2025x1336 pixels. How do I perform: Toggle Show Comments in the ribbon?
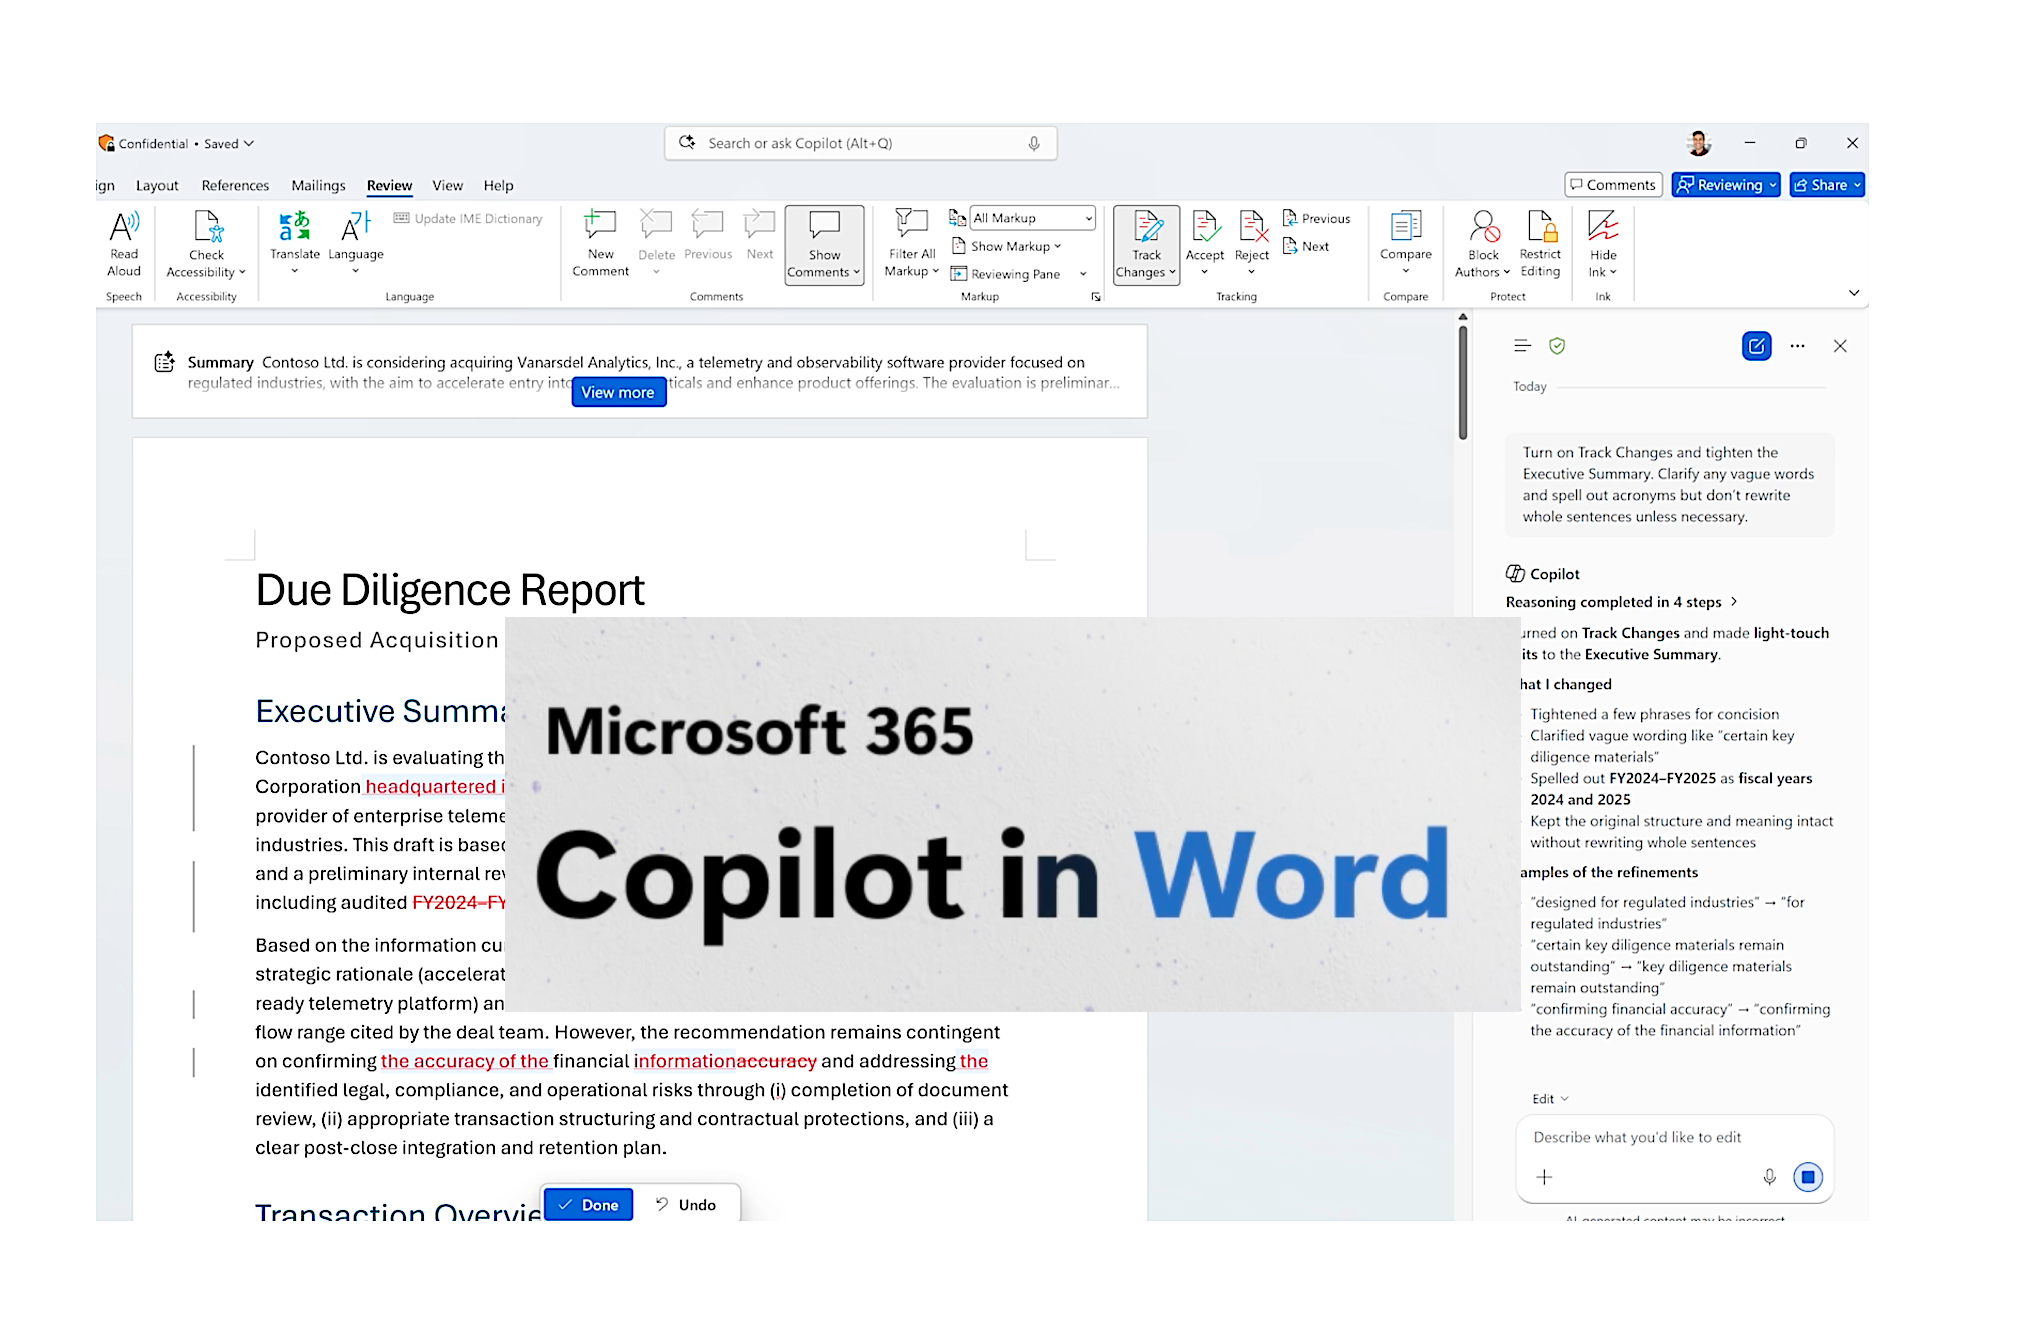(824, 243)
